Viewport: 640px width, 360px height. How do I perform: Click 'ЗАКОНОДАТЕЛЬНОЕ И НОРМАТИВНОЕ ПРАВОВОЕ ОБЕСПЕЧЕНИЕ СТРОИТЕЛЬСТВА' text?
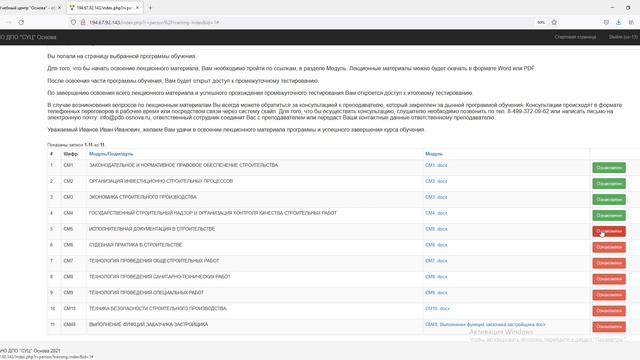(x=183, y=165)
